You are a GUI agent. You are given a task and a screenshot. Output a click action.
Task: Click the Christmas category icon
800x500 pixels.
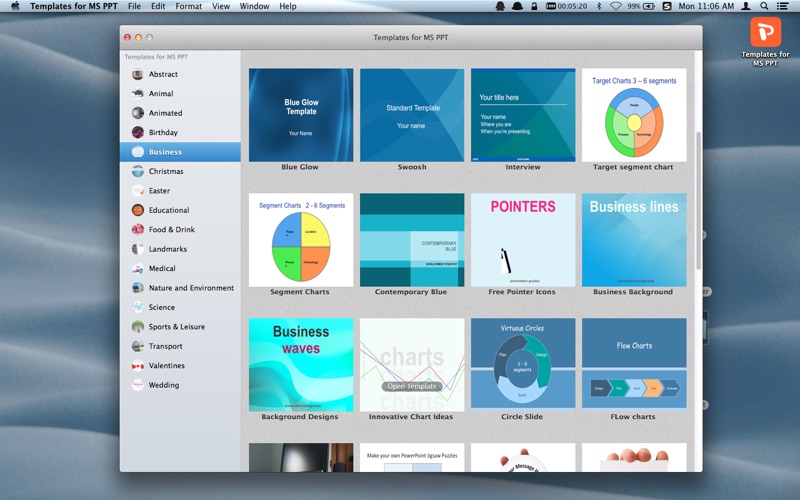tap(138, 171)
